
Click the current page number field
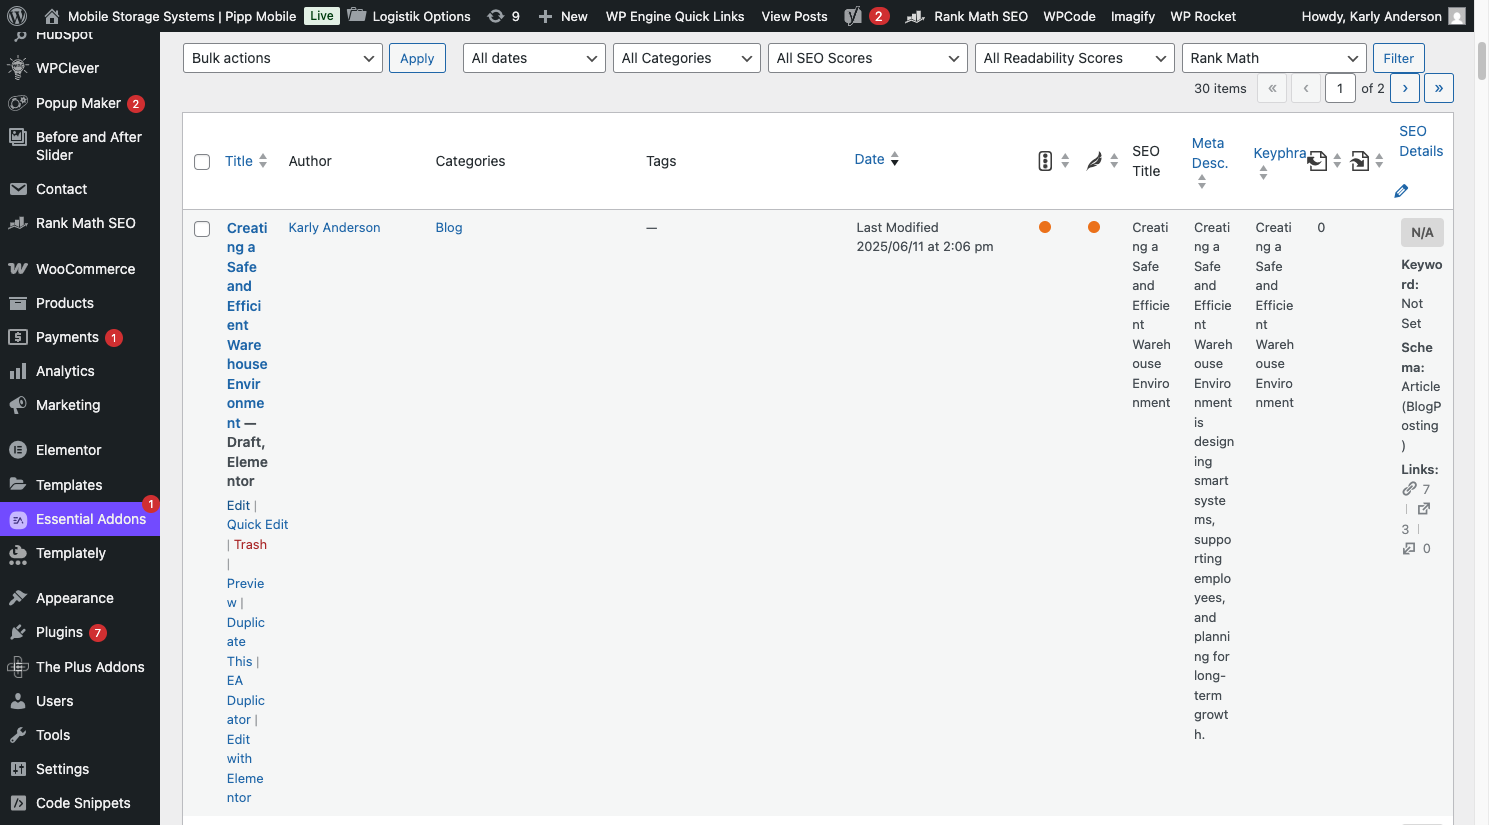pos(1340,88)
